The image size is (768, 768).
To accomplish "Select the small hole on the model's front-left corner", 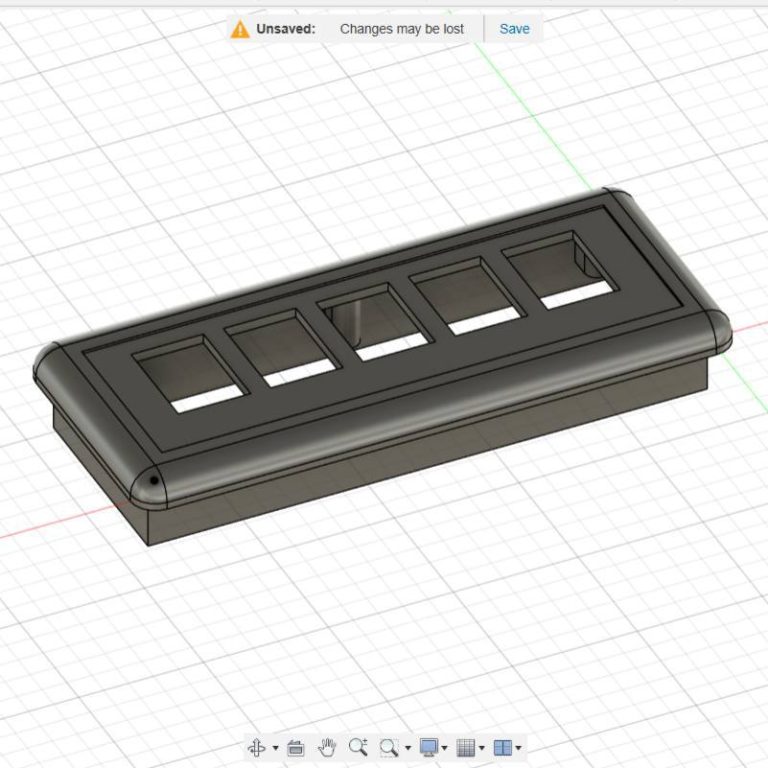I will tap(153, 480).
